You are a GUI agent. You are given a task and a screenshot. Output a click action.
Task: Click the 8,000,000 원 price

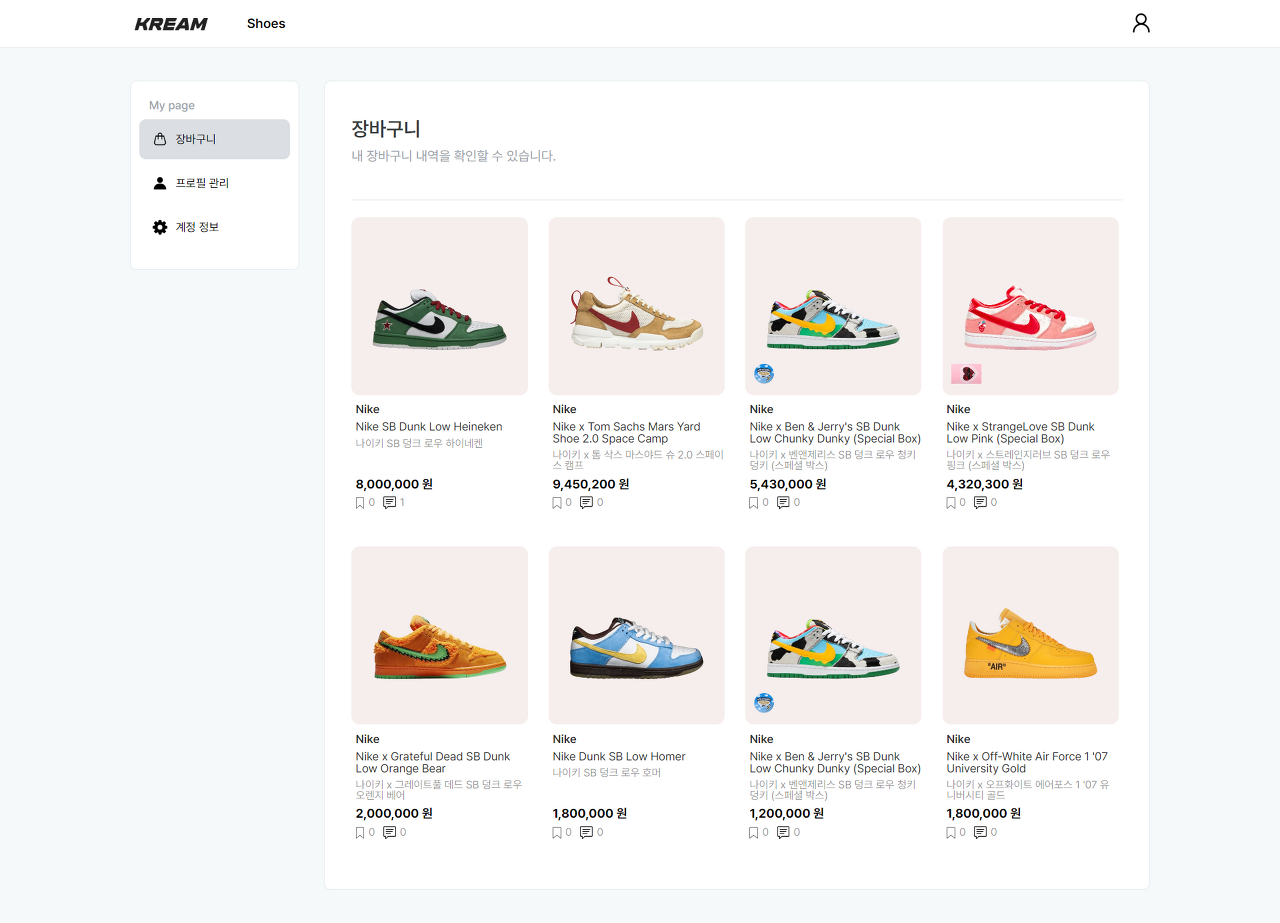[x=394, y=484]
